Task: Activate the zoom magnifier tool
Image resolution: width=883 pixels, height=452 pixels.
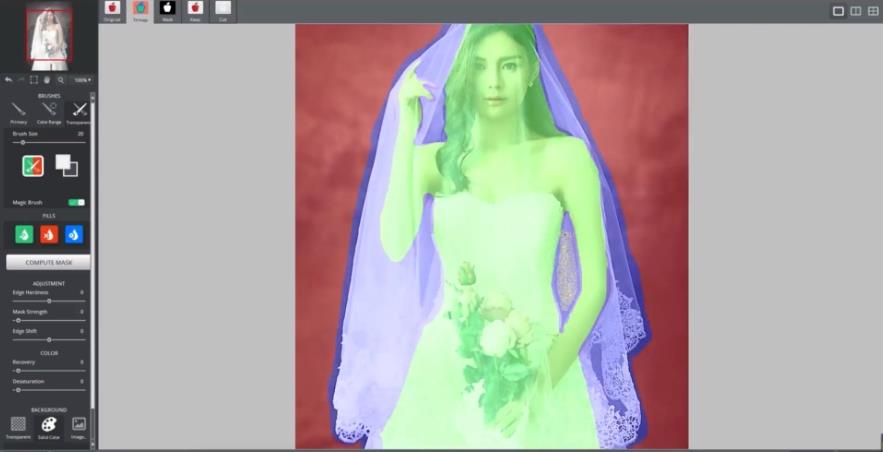Action: point(60,79)
